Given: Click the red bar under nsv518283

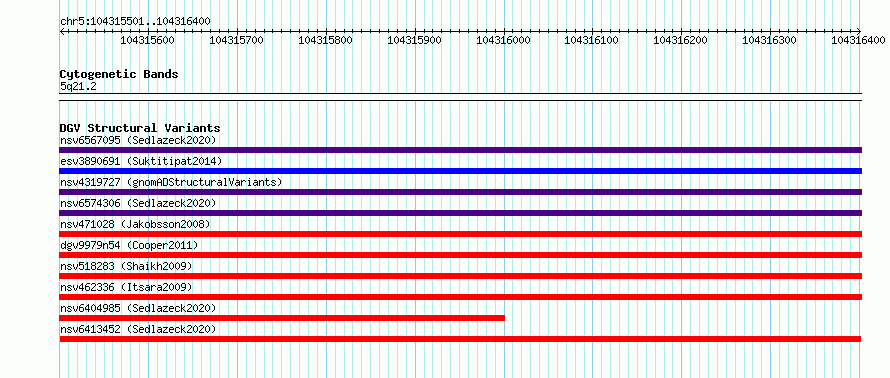Looking at the screenshot, I should click(x=461, y=276).
